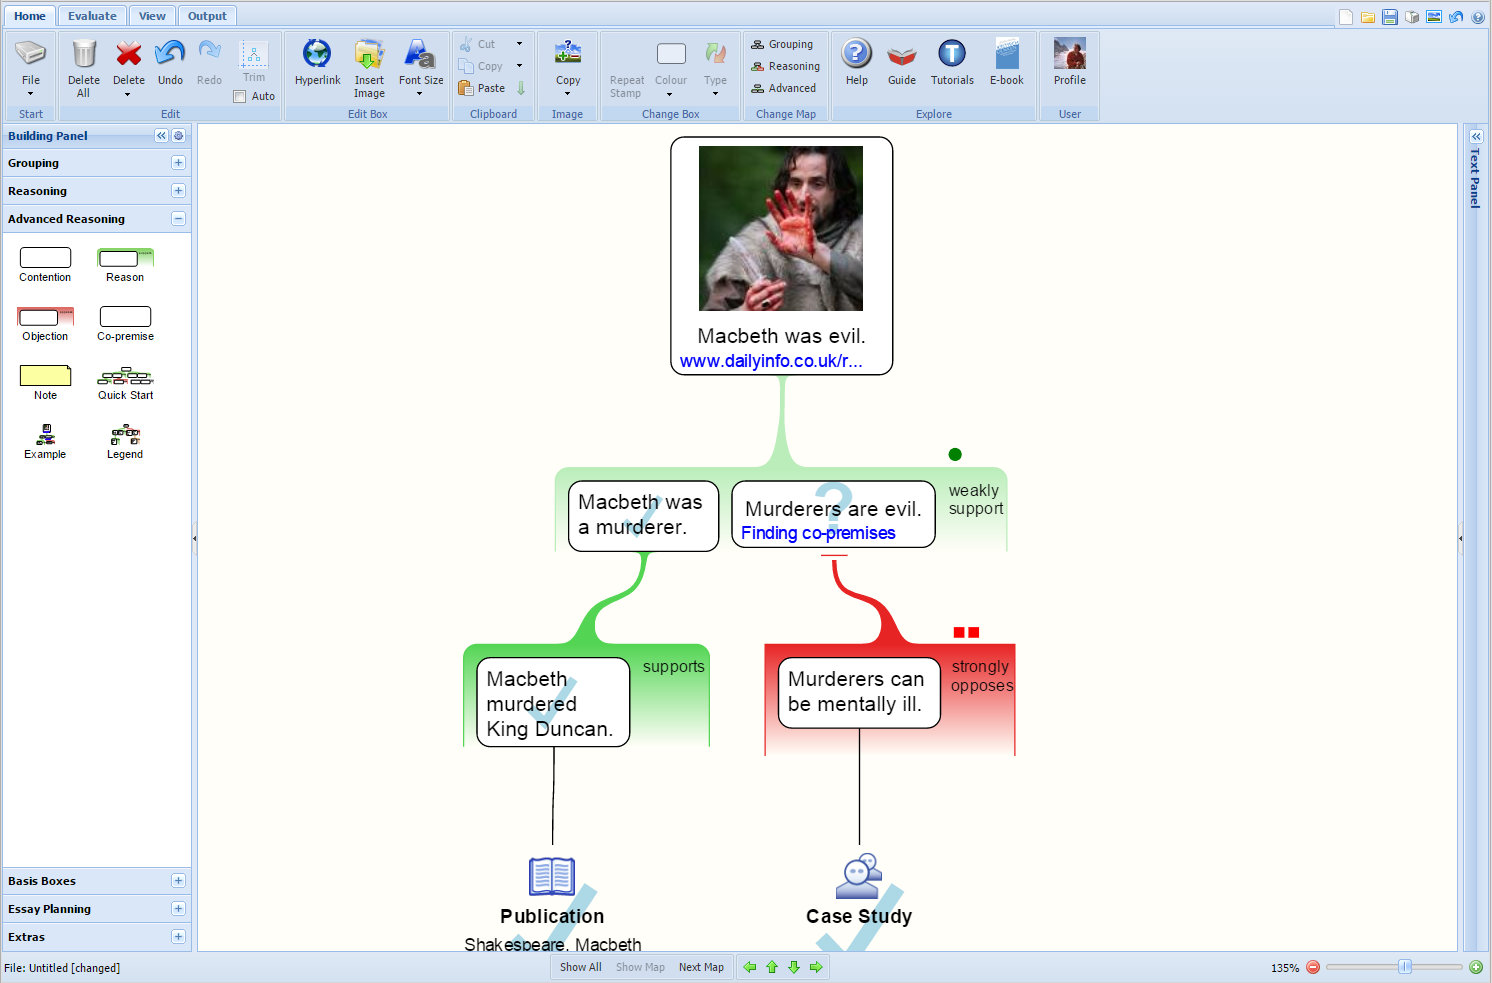
Task: Click the Example map icon
Action: [x=45, y=435]
